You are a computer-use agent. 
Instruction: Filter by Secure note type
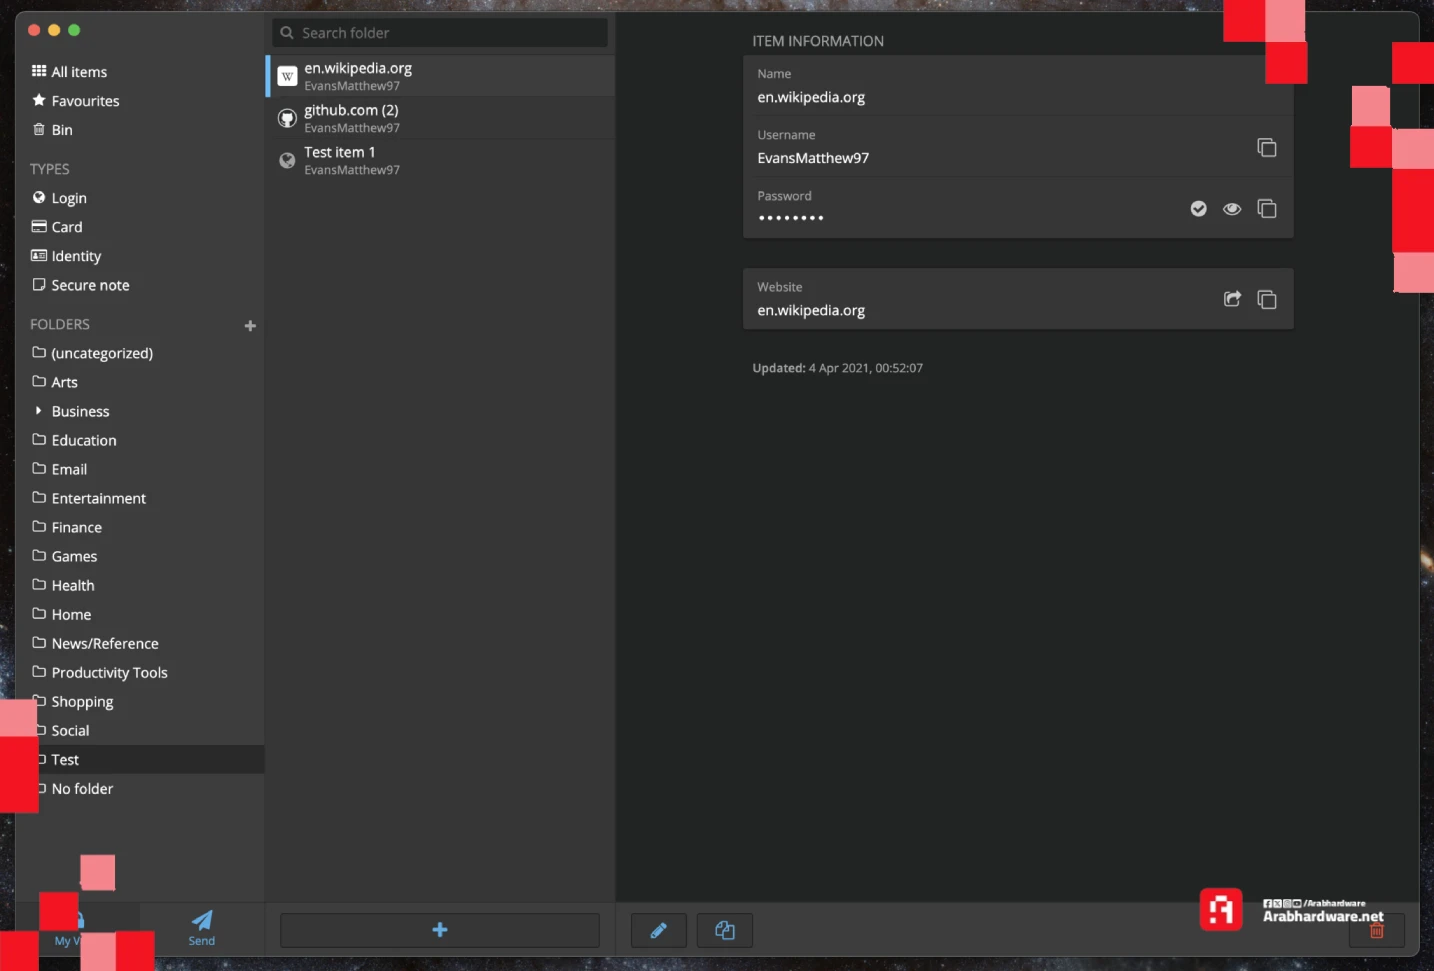(90, 285)
